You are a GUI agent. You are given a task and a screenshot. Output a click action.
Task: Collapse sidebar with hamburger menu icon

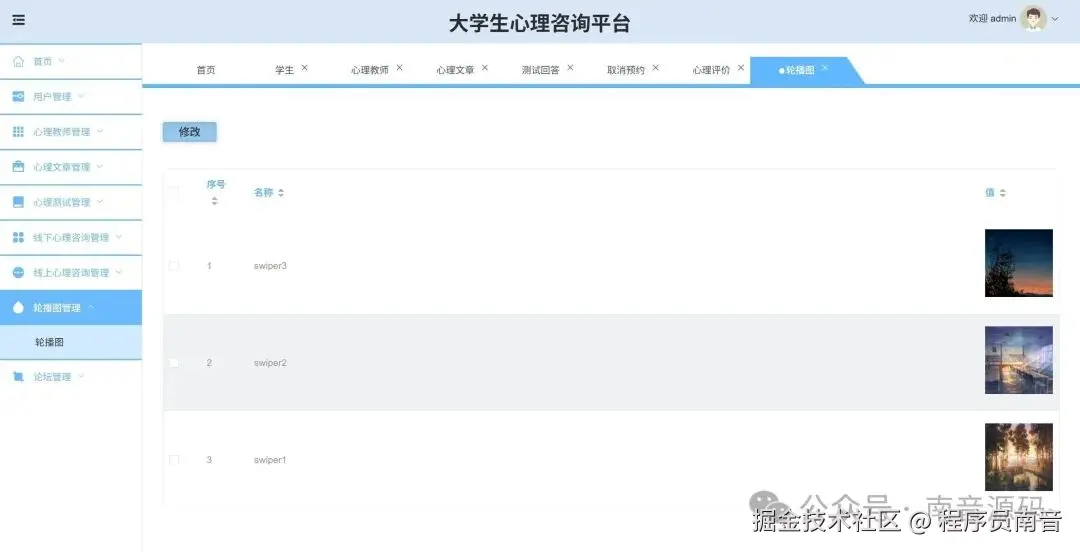coord(19,20)
